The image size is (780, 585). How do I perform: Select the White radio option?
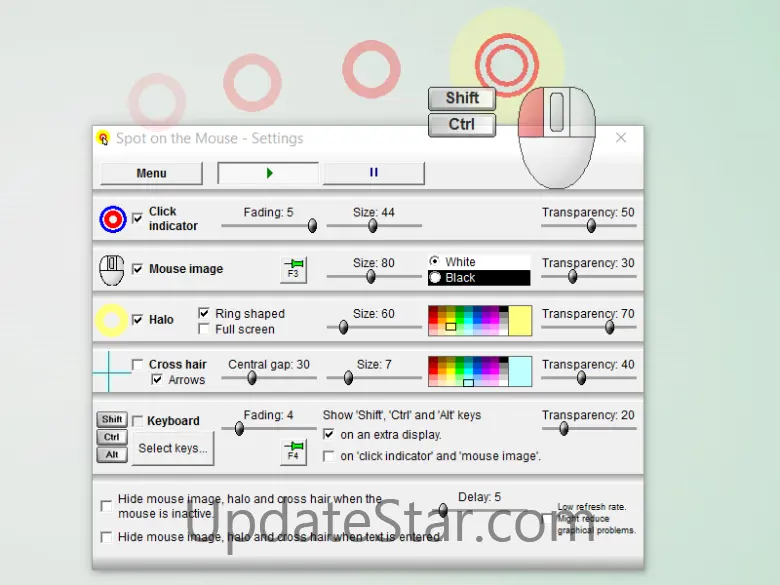click(x=435, y=261)
